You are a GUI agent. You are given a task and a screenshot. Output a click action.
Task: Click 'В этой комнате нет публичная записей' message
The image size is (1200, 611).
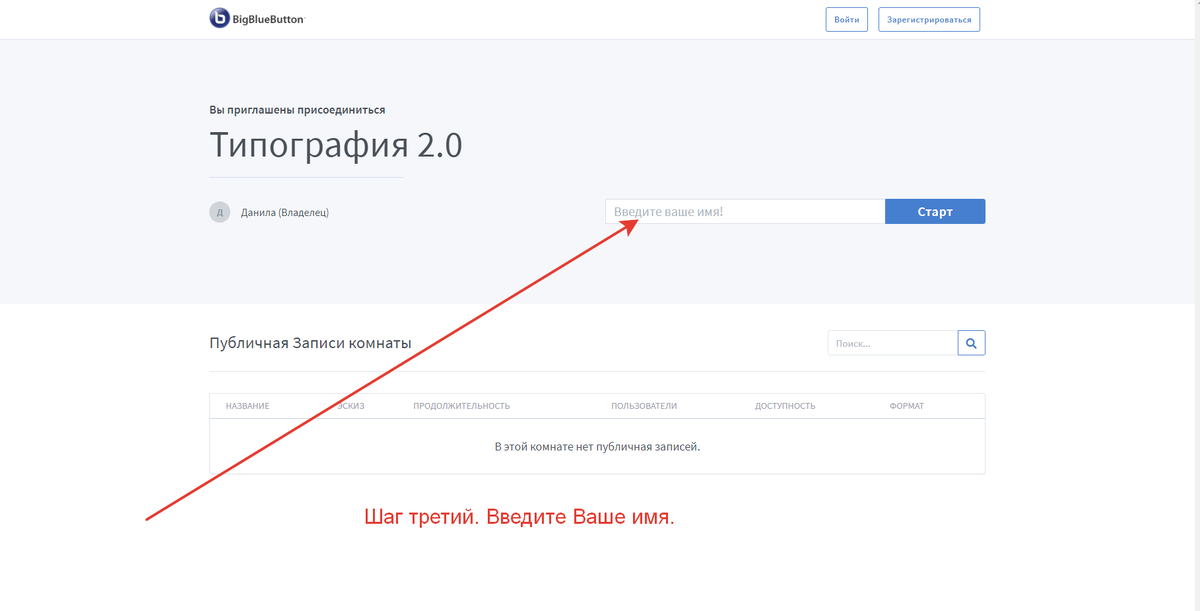tap(597, 446)
